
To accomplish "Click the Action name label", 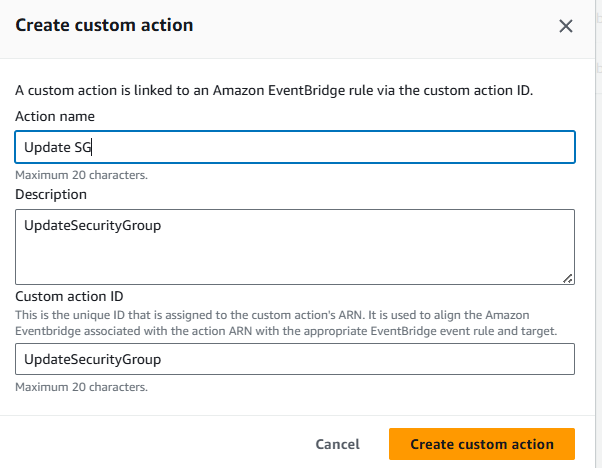I will pyautogui.click(x=55, y=116).
